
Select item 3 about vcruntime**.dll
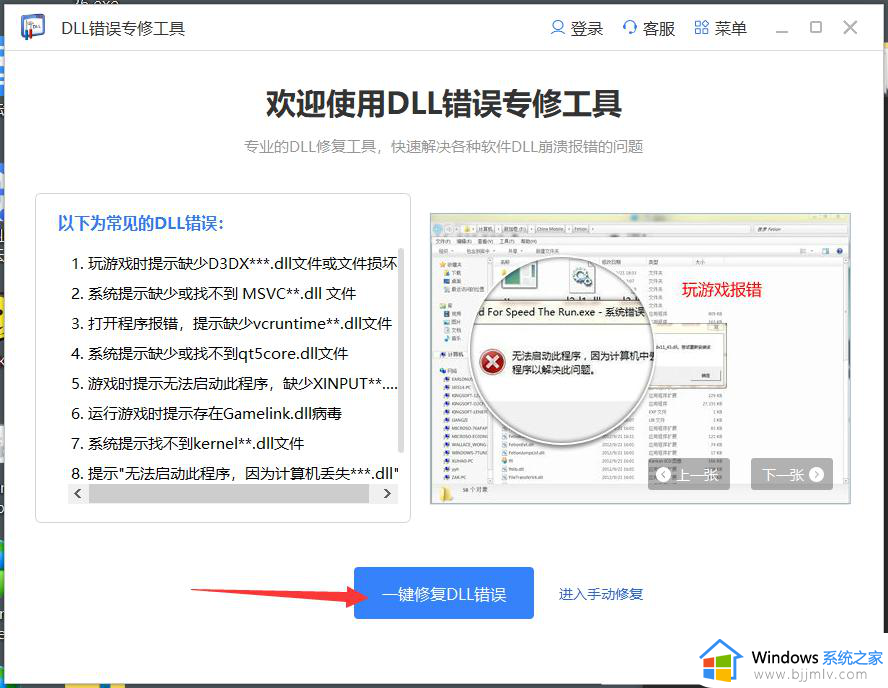tap(231, 323)
